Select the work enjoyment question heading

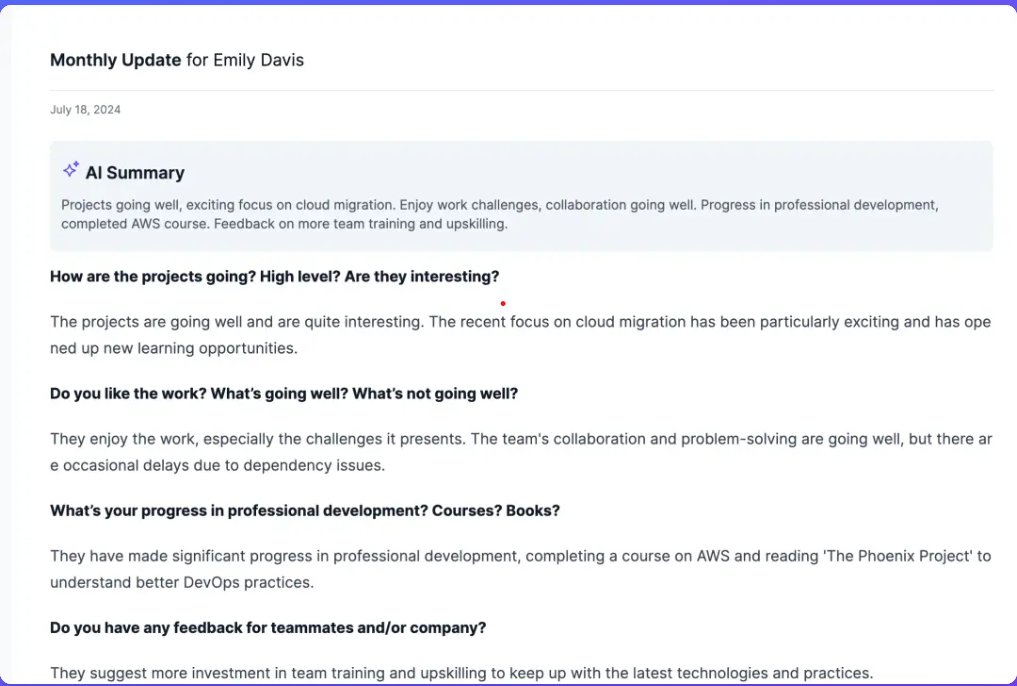point(283,393)
